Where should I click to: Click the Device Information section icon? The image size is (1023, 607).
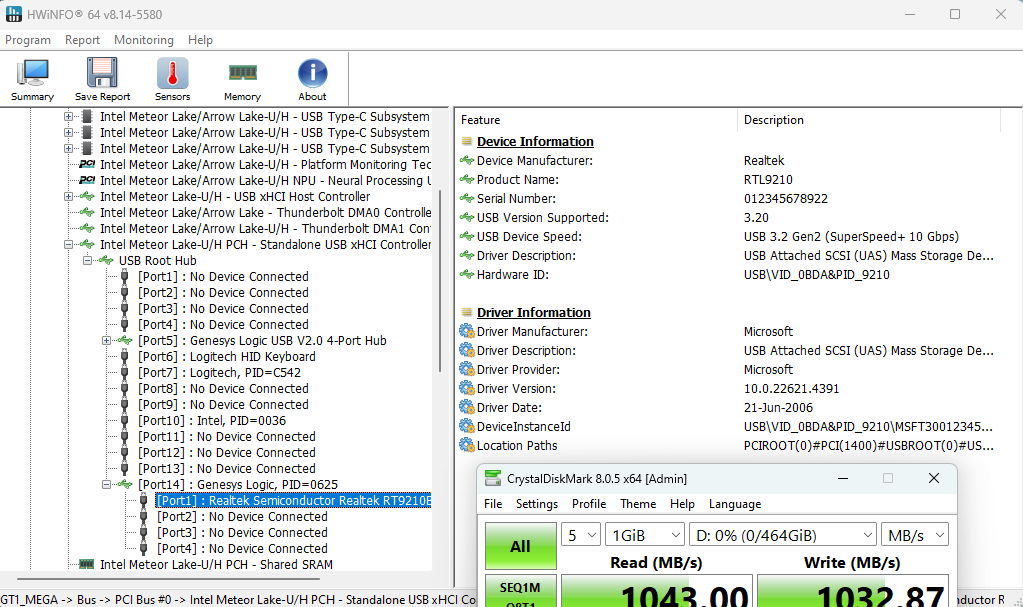[466, 141]
